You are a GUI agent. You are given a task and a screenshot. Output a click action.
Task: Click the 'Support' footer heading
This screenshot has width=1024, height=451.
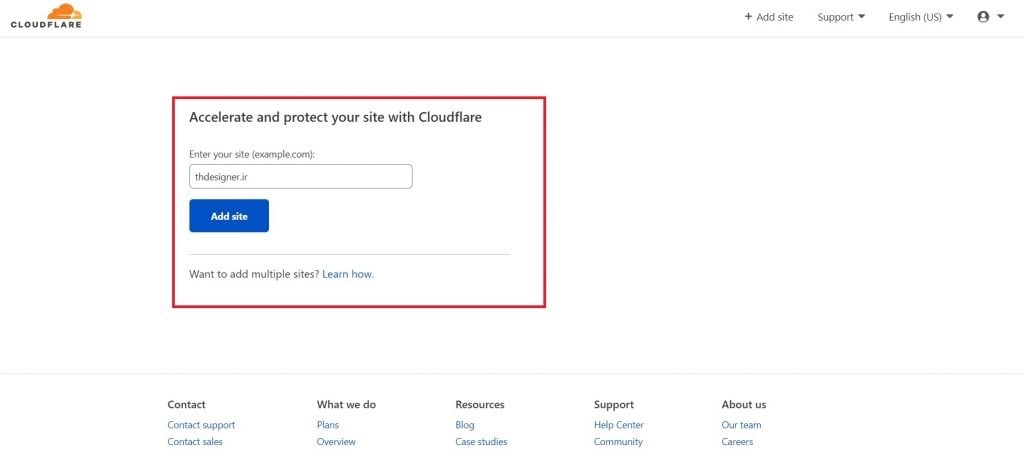(x=614, y=405)
